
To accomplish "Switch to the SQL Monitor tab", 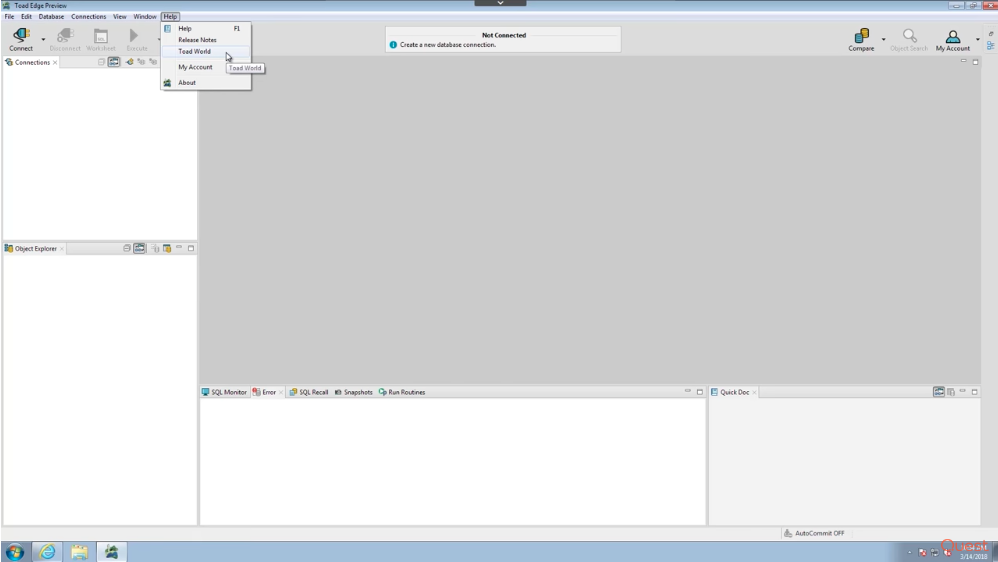I will tap(225, 392).
